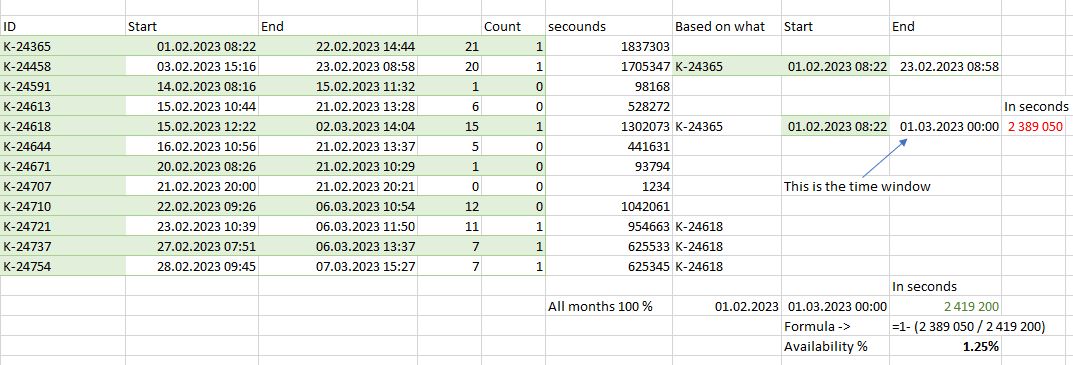Select end cell 21.02.2023 13:28
This screenshot has width=1073, height=365.
pyautogui.click(x=338, y=106)
